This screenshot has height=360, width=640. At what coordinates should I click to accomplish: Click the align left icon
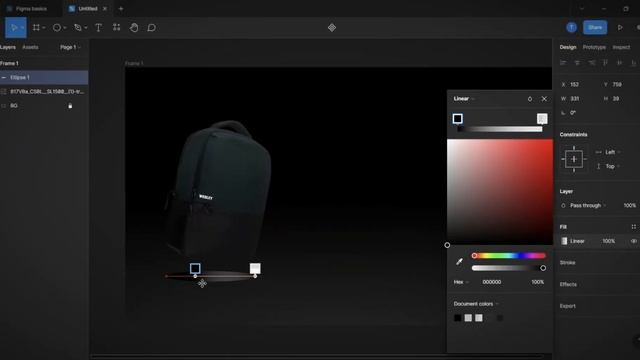click(x=563, y=63)
